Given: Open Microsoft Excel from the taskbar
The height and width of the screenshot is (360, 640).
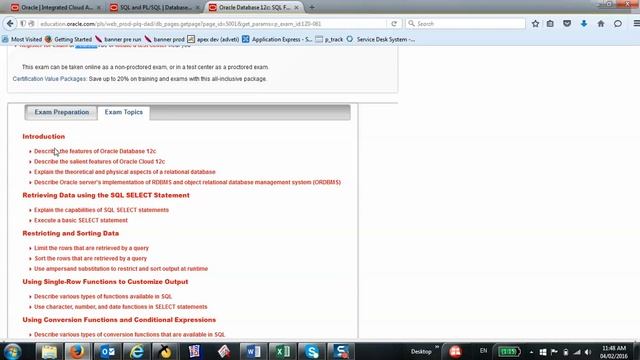Looking at the screenshot, I should coord(282,351).
